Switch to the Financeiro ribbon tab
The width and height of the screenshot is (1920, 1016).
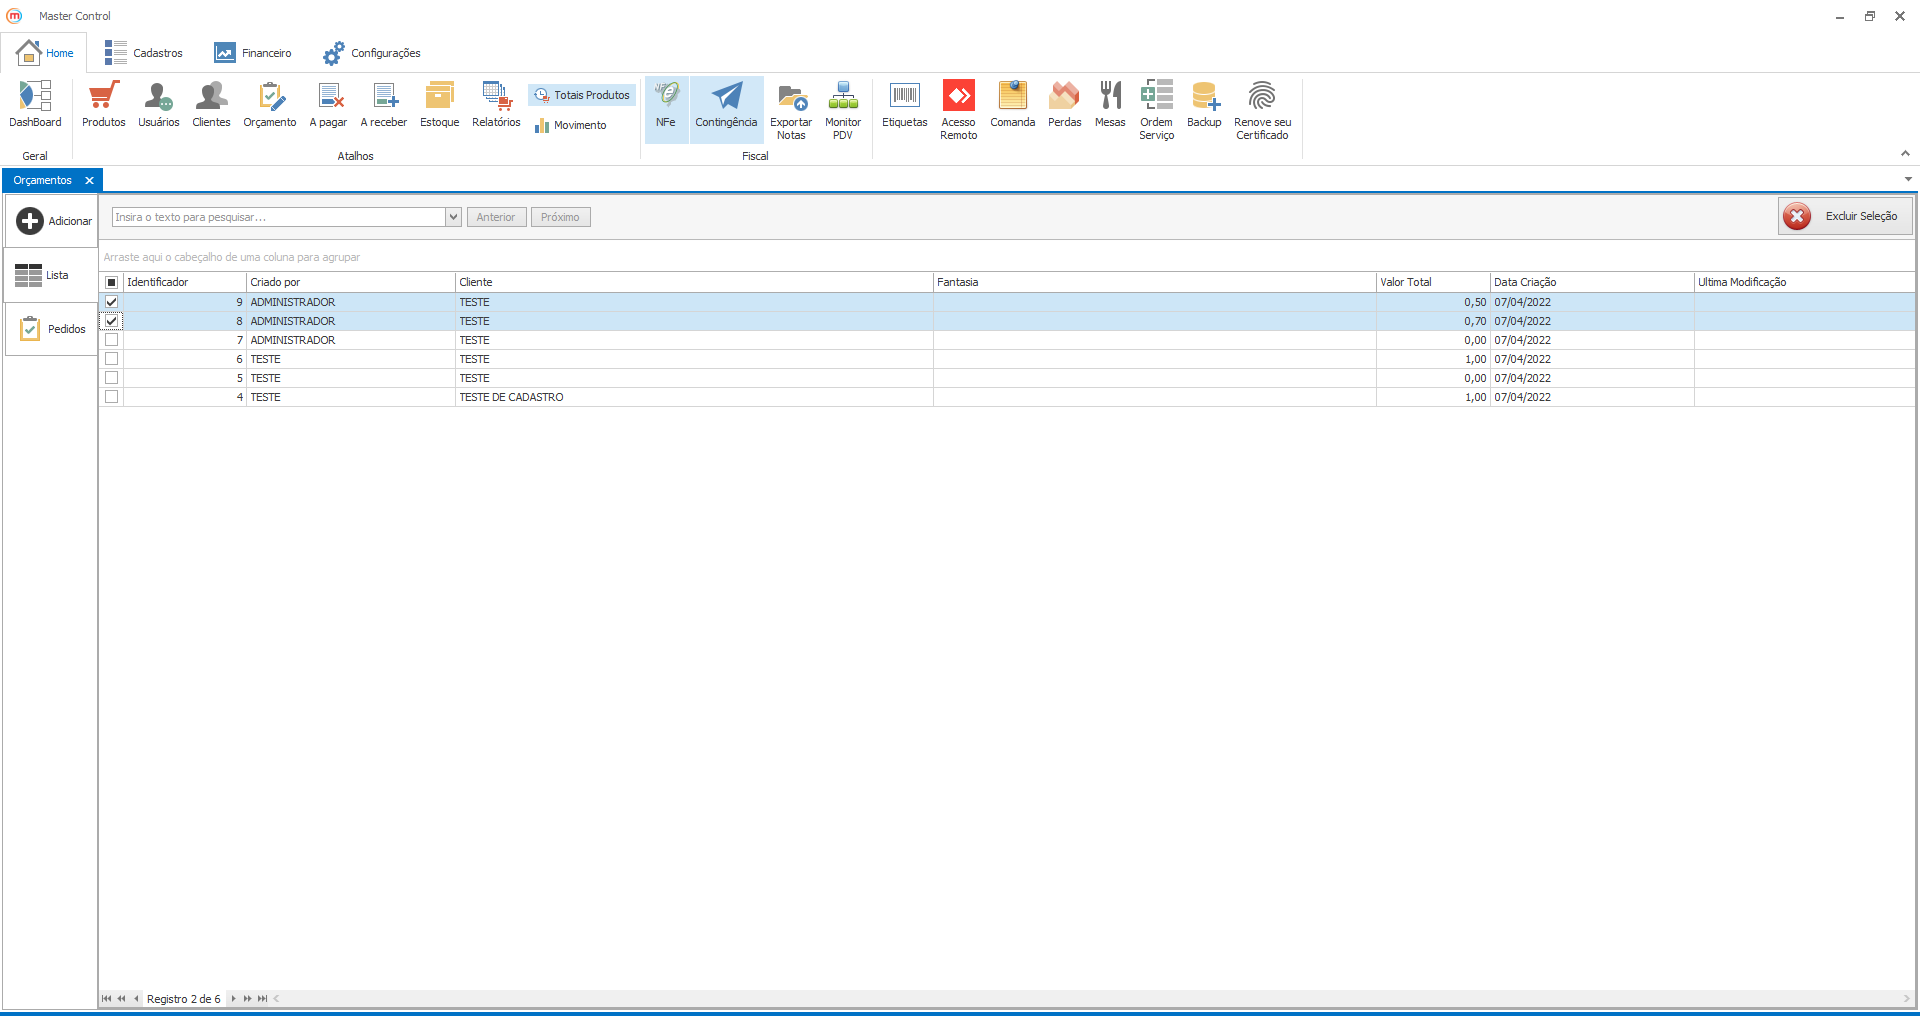253,53
